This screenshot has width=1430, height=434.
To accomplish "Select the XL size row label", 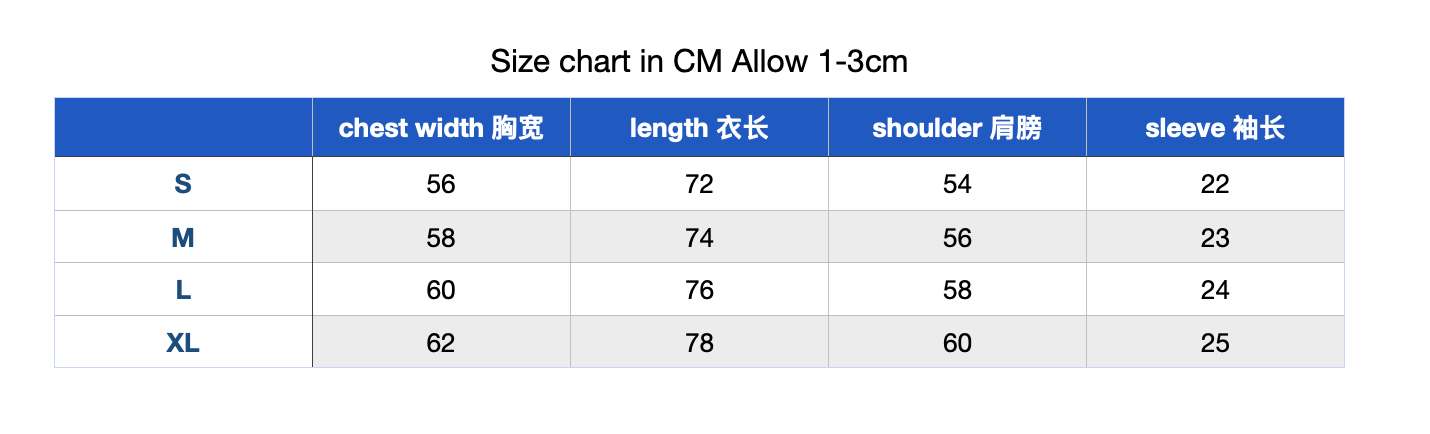I will pyautogui.click(x=183, y=342).
